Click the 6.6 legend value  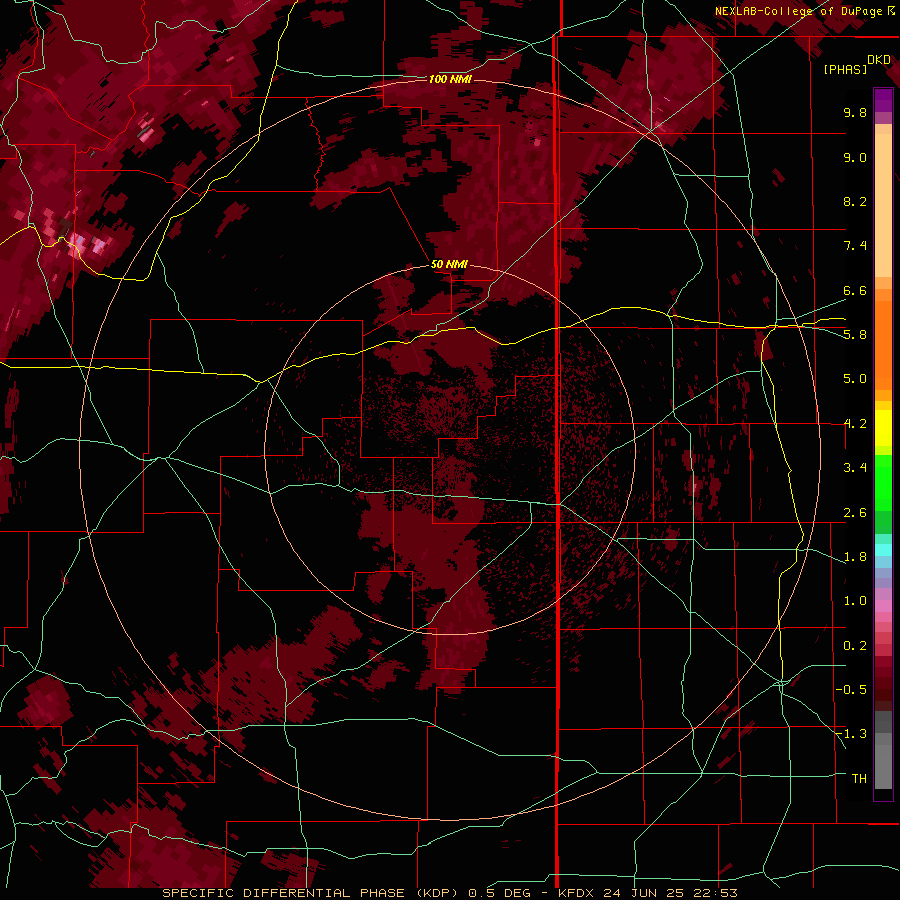coord(855,290)
